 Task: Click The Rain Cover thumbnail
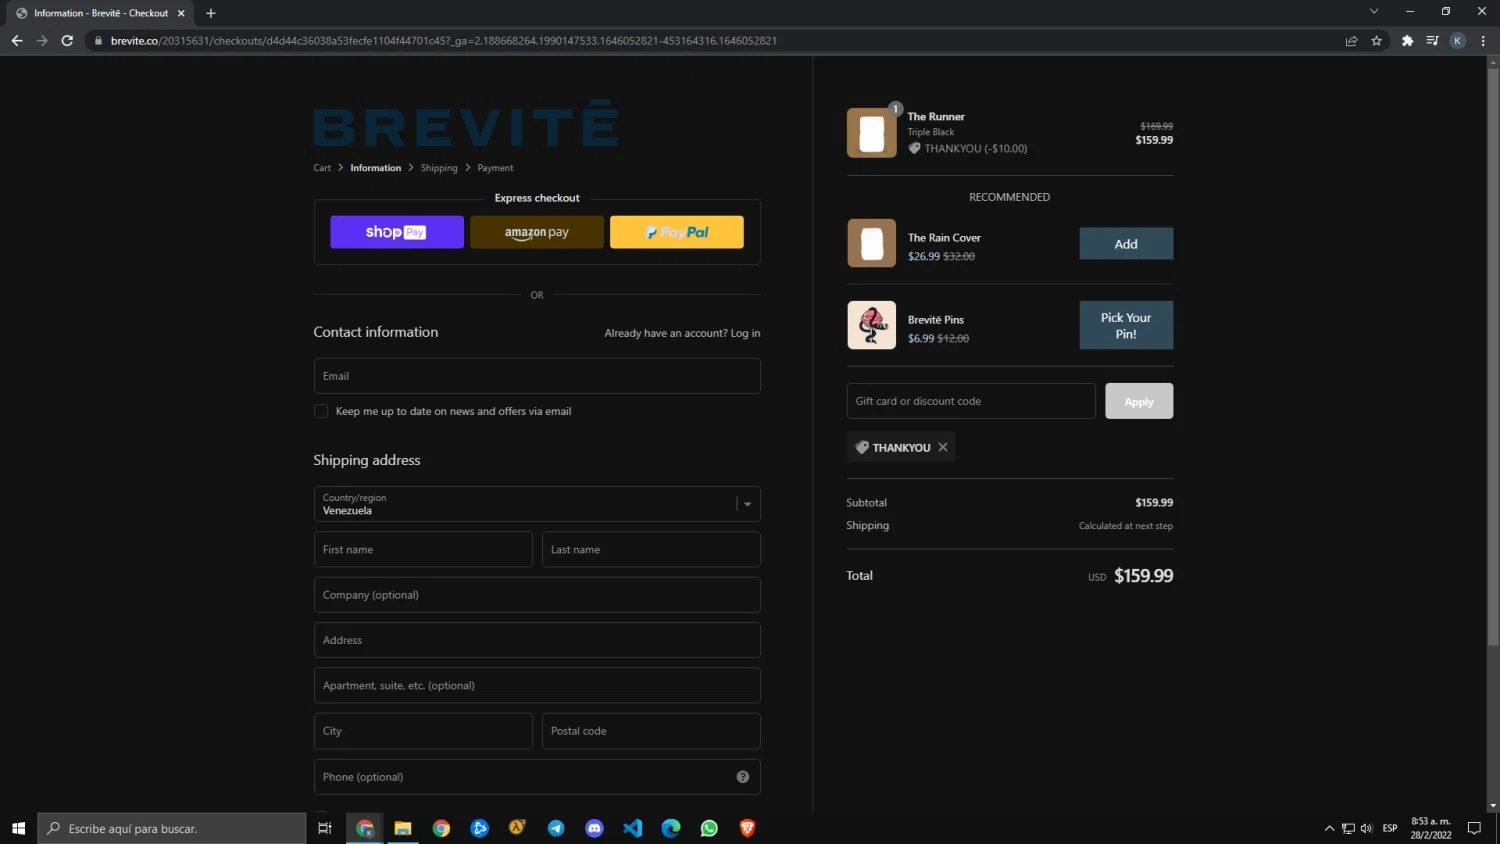point(872,243)
